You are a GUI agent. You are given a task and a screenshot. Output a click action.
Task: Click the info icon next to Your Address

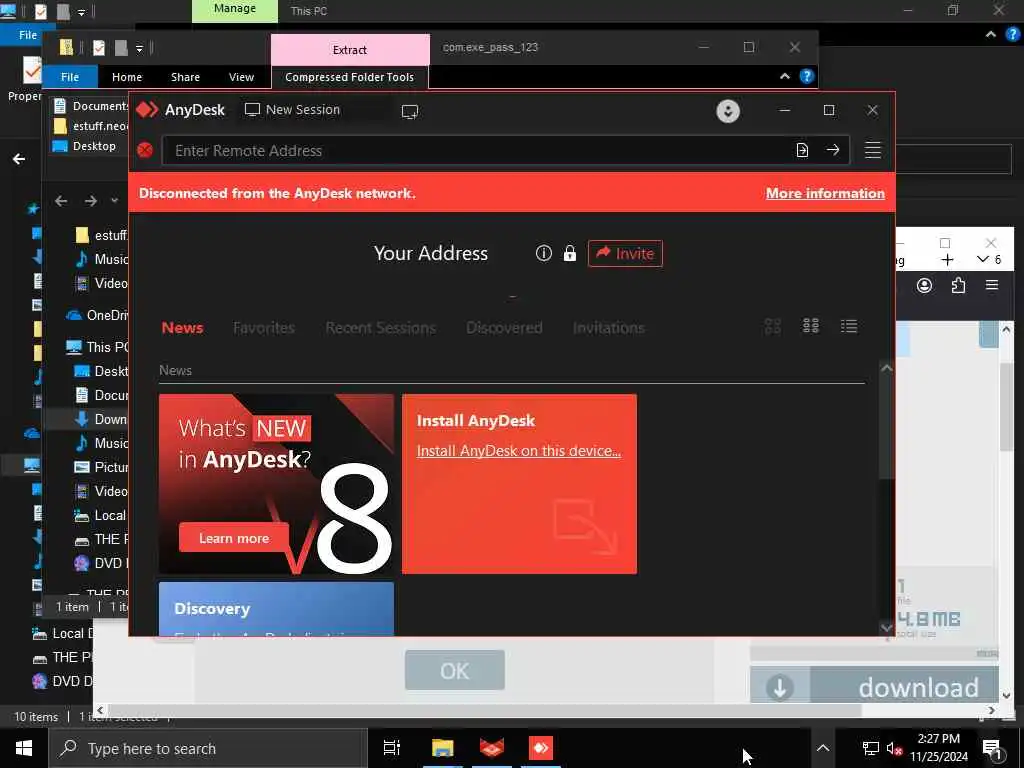[543, 253]
